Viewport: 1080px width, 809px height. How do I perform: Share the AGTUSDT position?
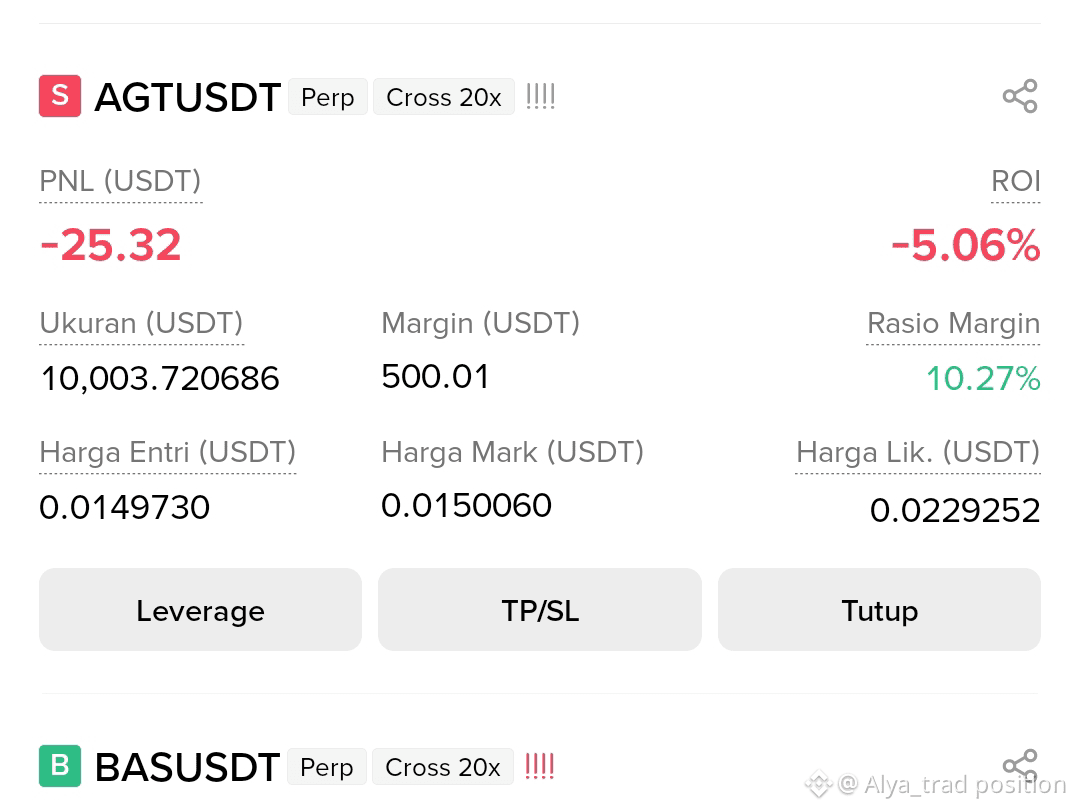(1020, 96)
